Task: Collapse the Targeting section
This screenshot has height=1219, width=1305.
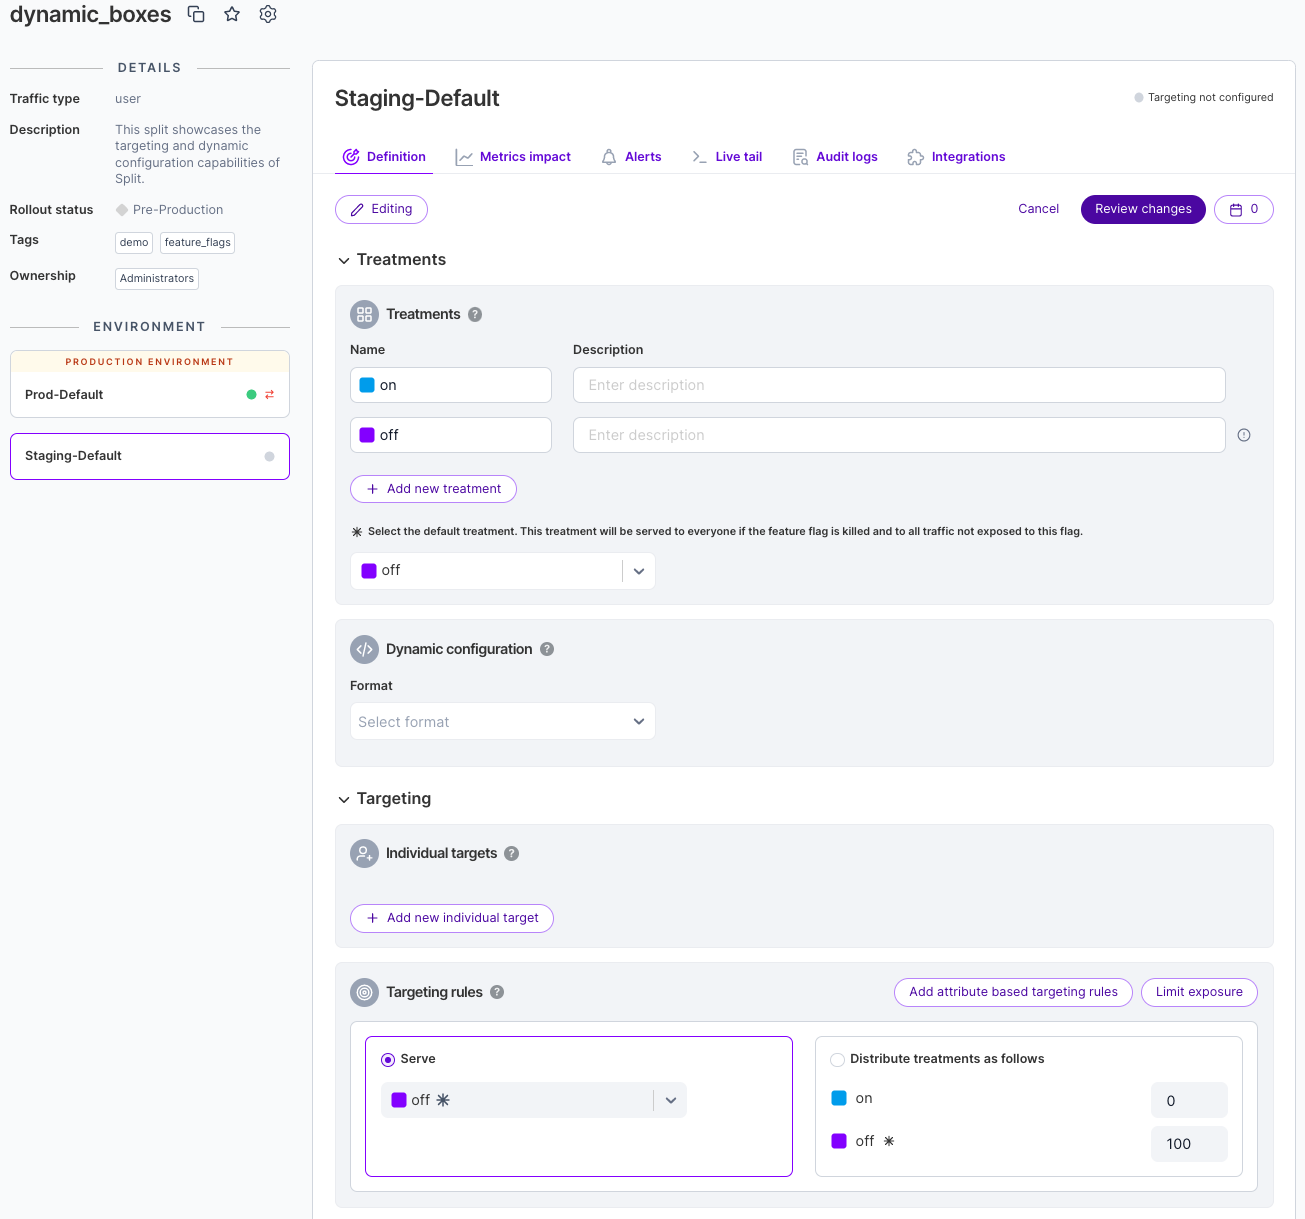Action: [x=344, y=800]
